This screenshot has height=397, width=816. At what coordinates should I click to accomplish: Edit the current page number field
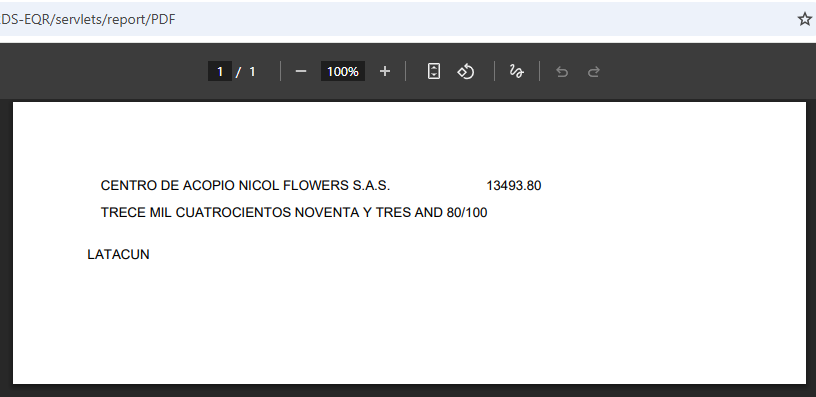click(220, 71)
